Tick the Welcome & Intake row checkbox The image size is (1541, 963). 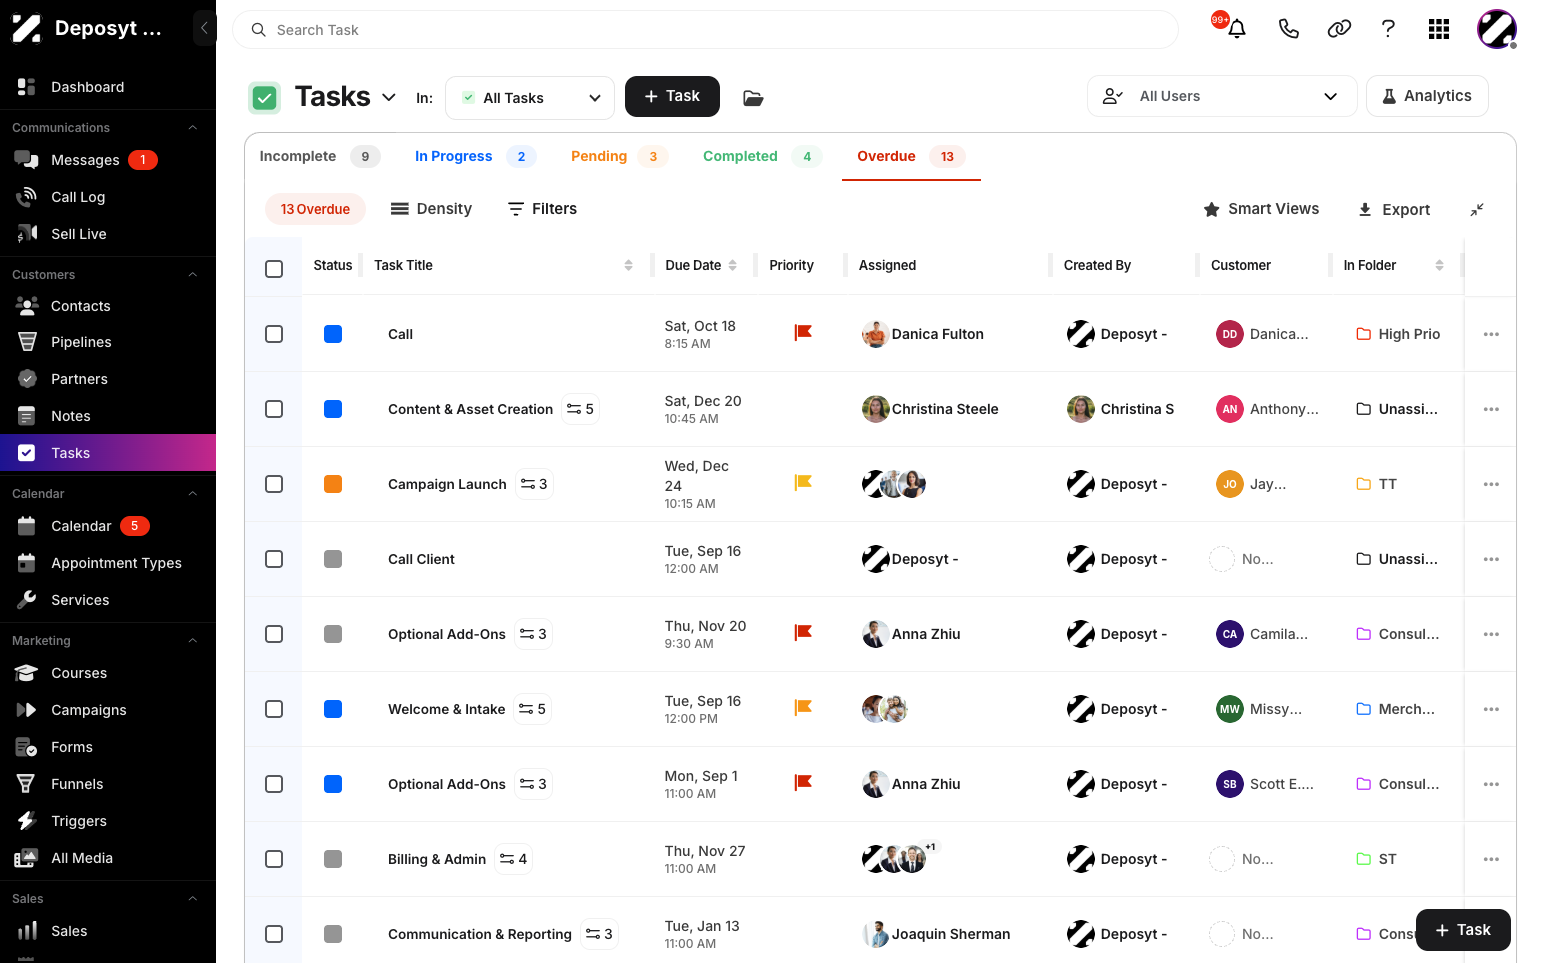point(274,709)
